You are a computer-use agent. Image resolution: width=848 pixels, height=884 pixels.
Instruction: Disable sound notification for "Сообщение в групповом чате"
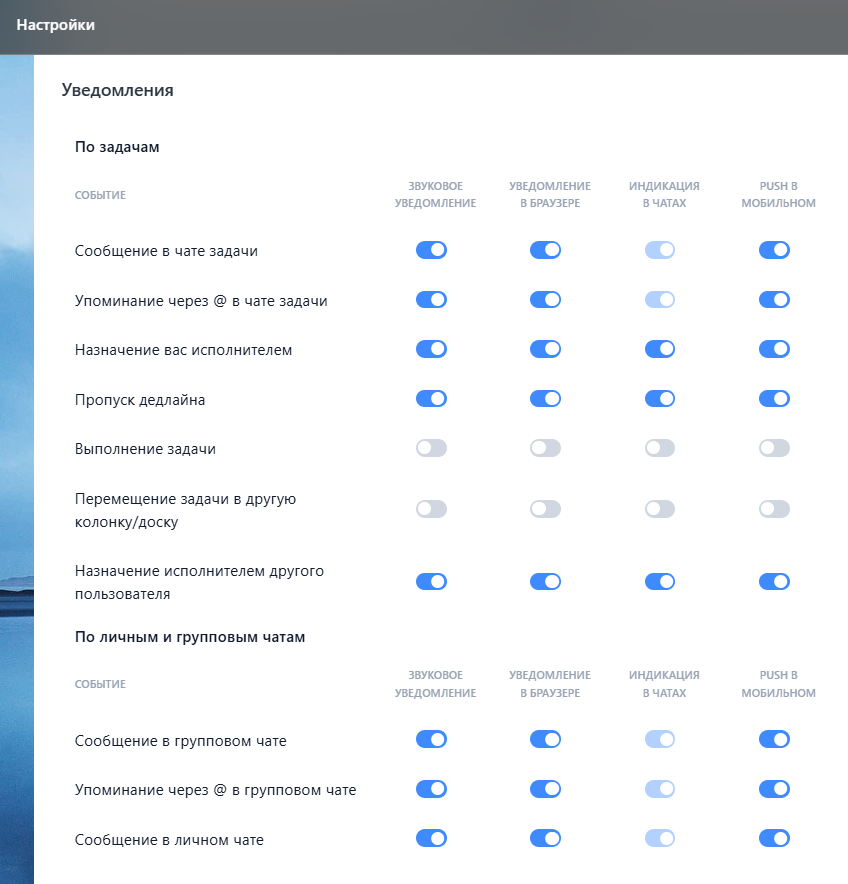pos(431,740)
